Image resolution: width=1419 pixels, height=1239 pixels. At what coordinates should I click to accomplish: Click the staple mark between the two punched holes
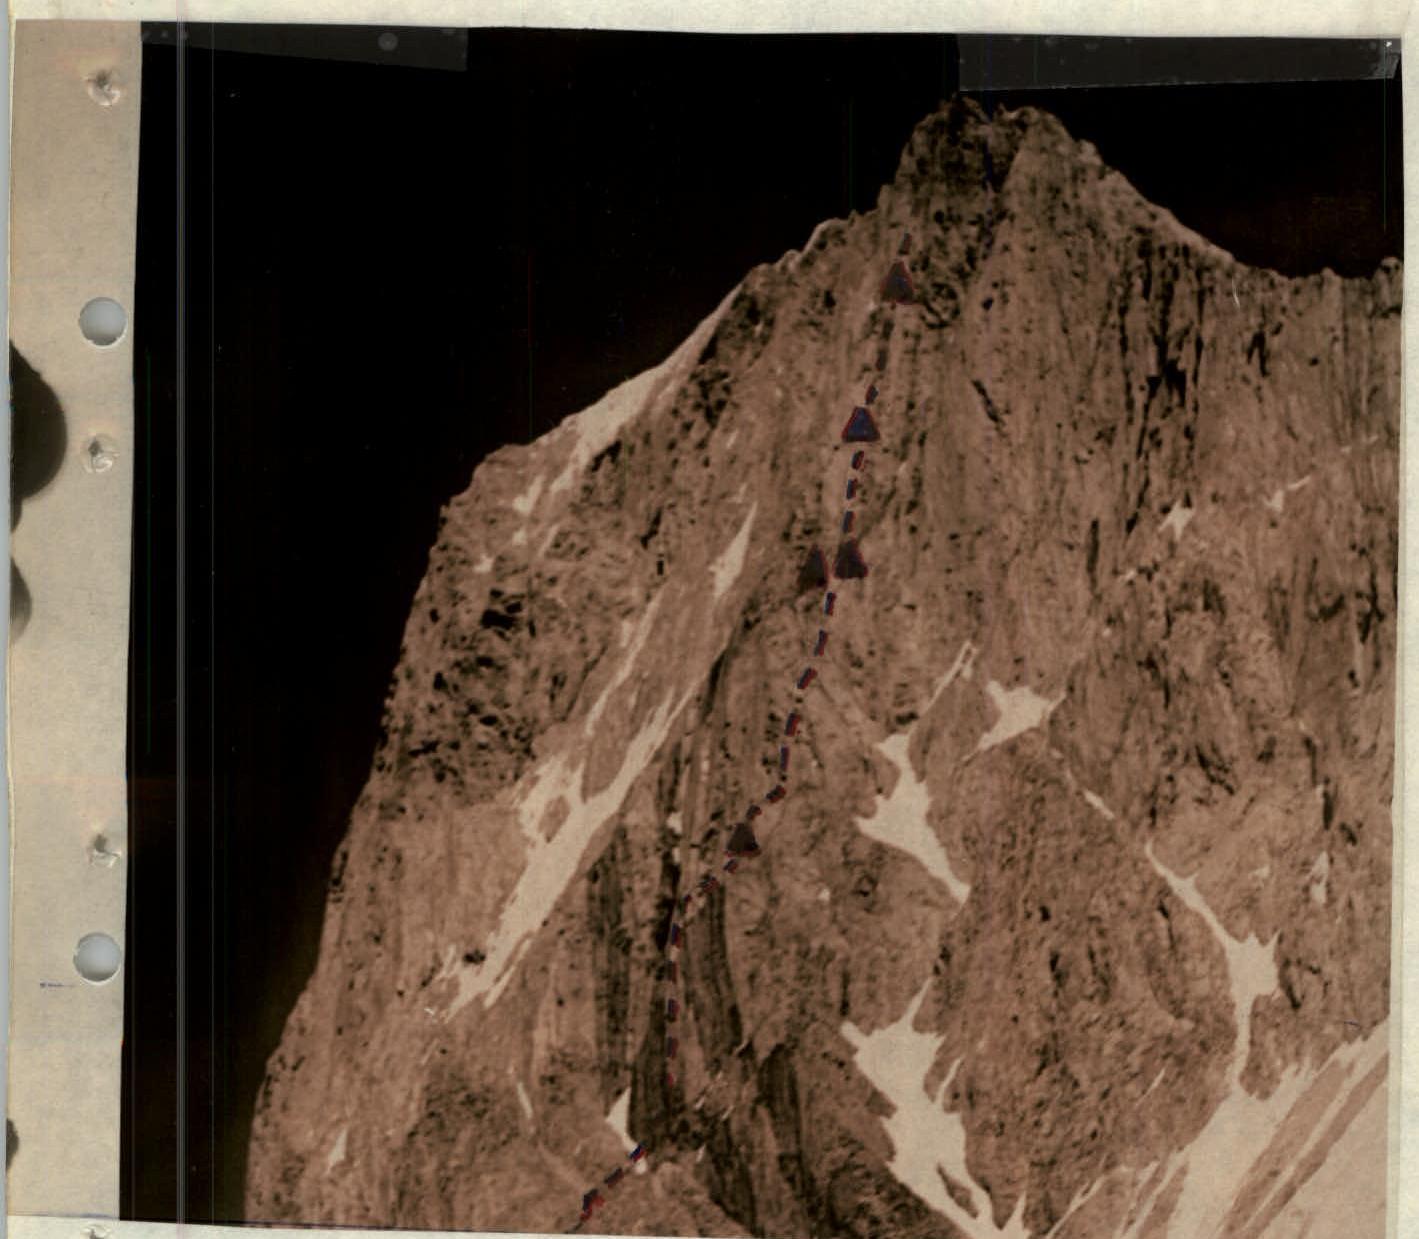[100, 453]
